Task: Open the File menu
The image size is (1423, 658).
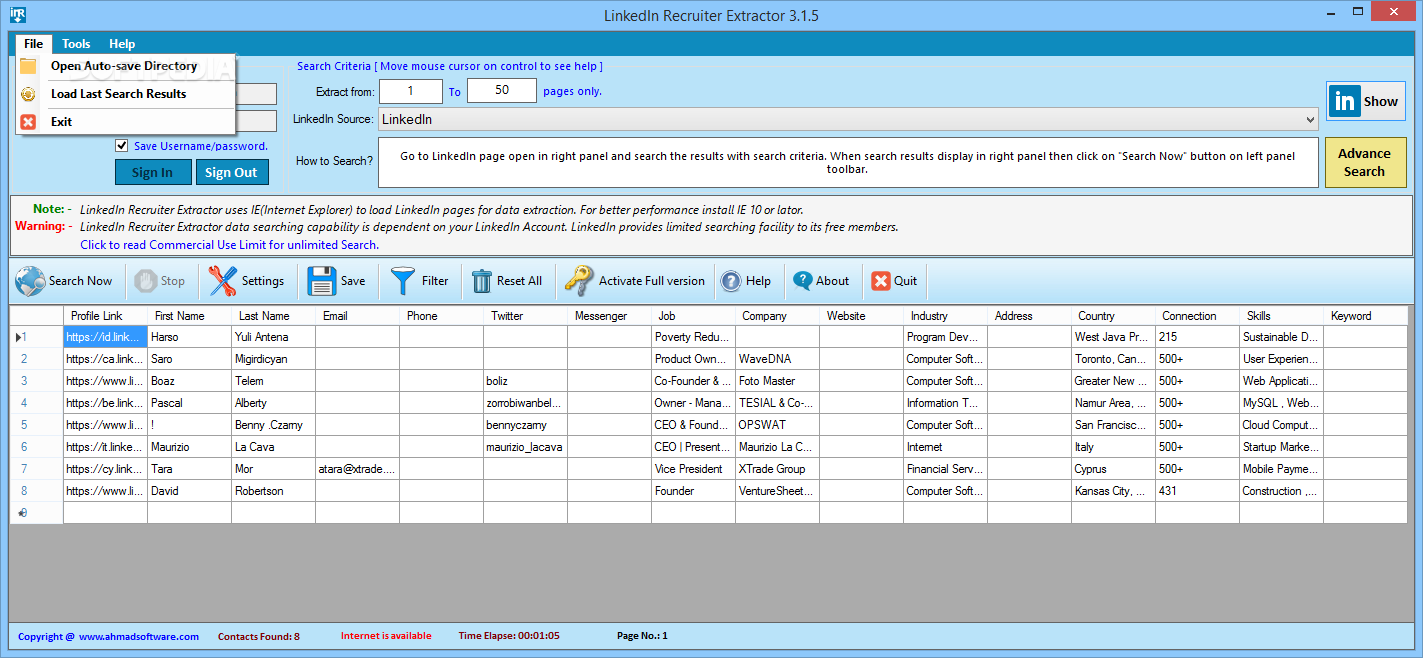Action: coord(33,44)
